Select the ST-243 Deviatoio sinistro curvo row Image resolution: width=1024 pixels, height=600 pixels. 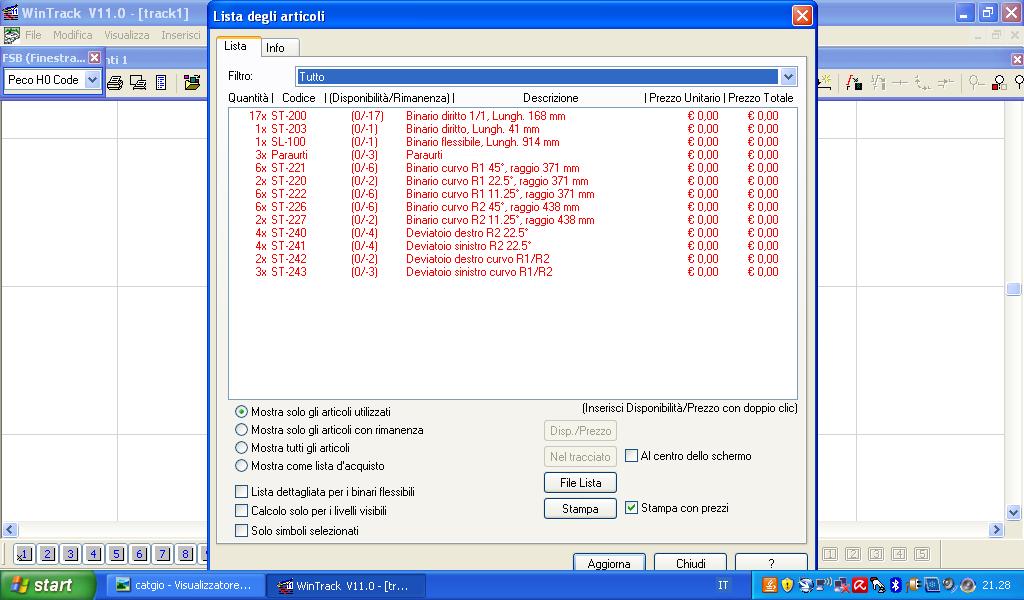[513, 272]
